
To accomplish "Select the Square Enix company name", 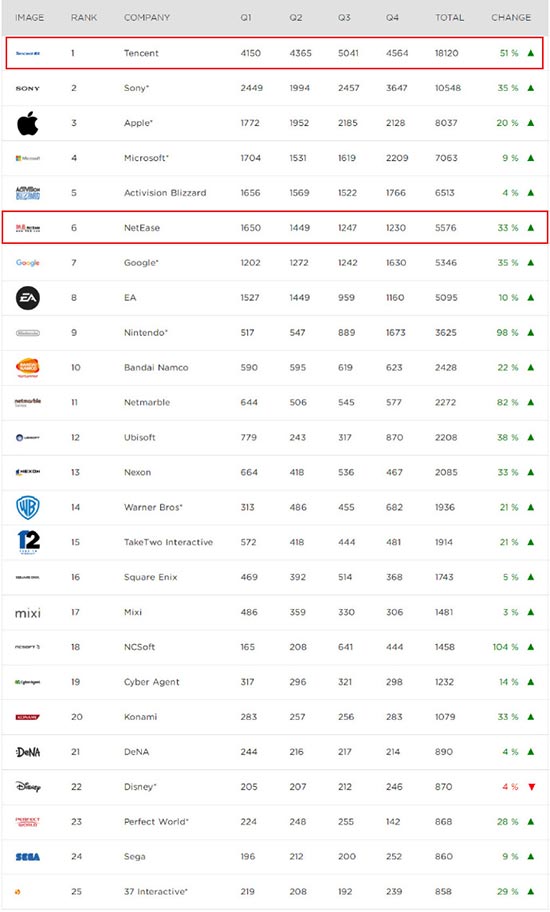I will tap(151, 577).
